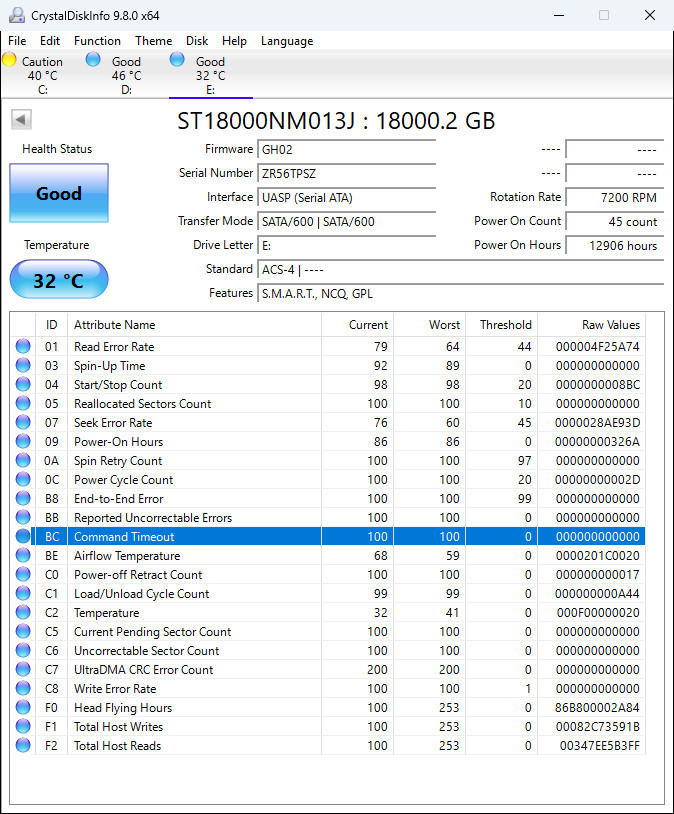Click the Raw Values column header

pos(591,324)
